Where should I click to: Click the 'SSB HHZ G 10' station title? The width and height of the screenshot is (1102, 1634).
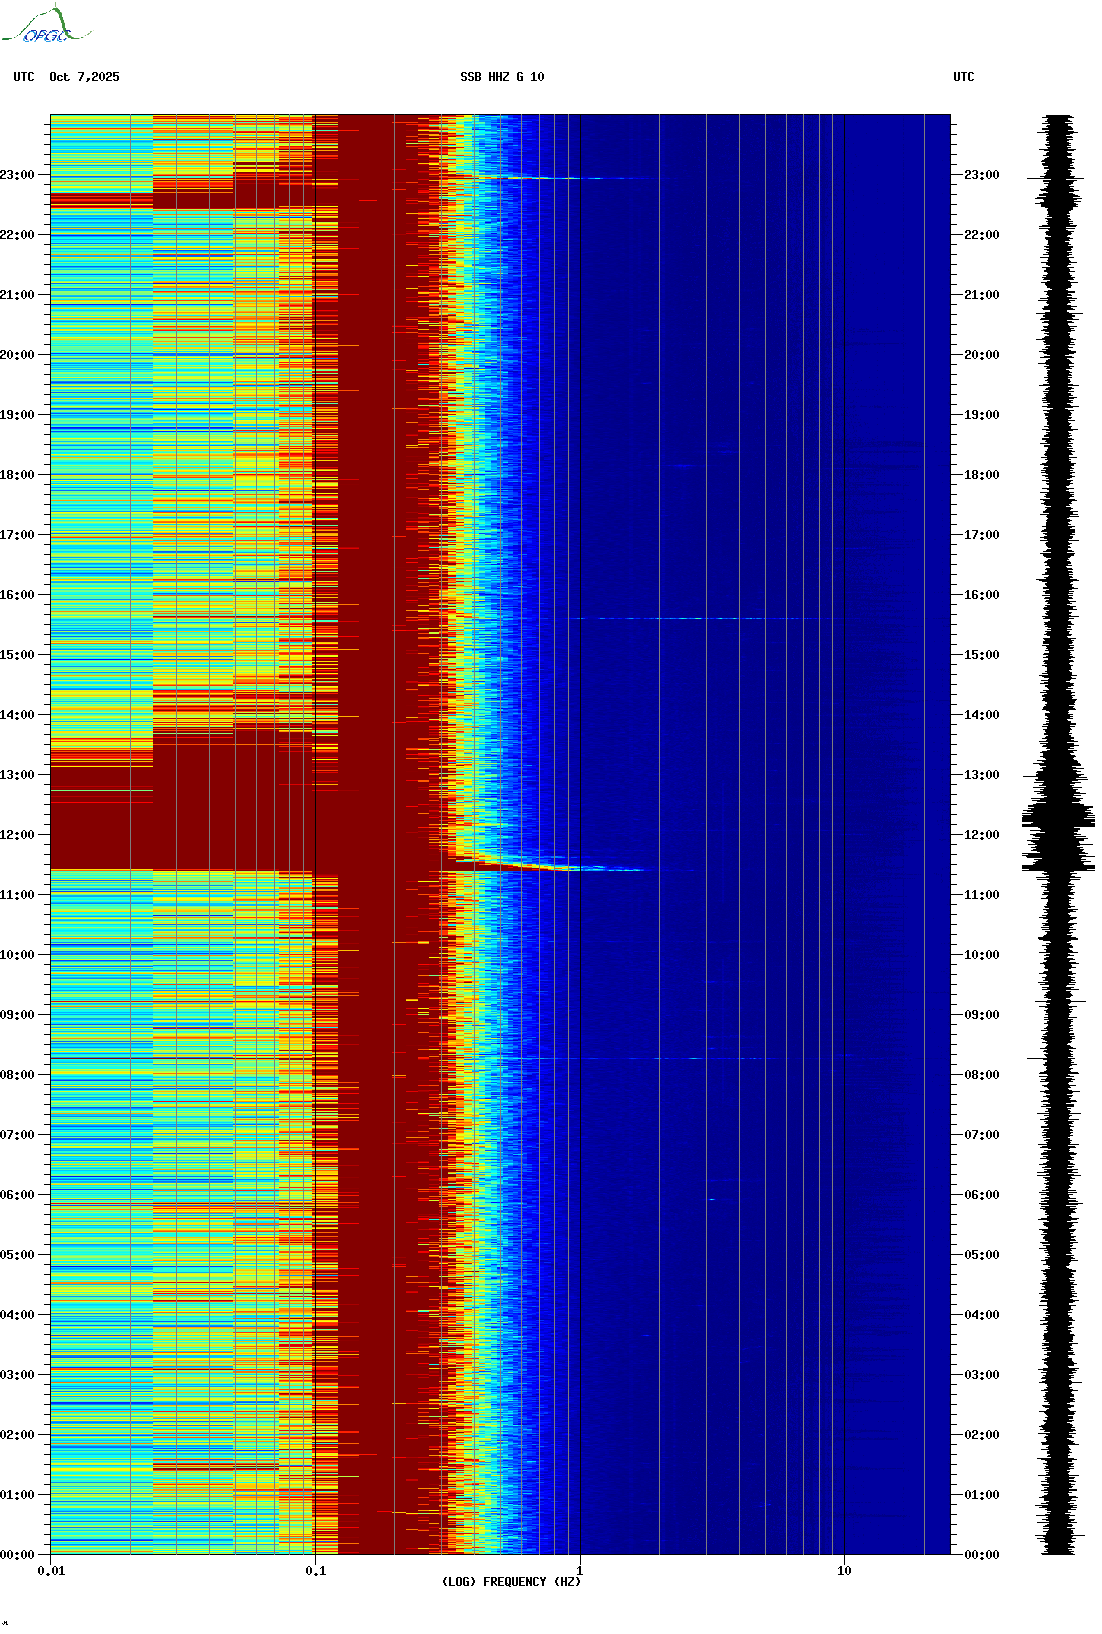coord(502,77)
